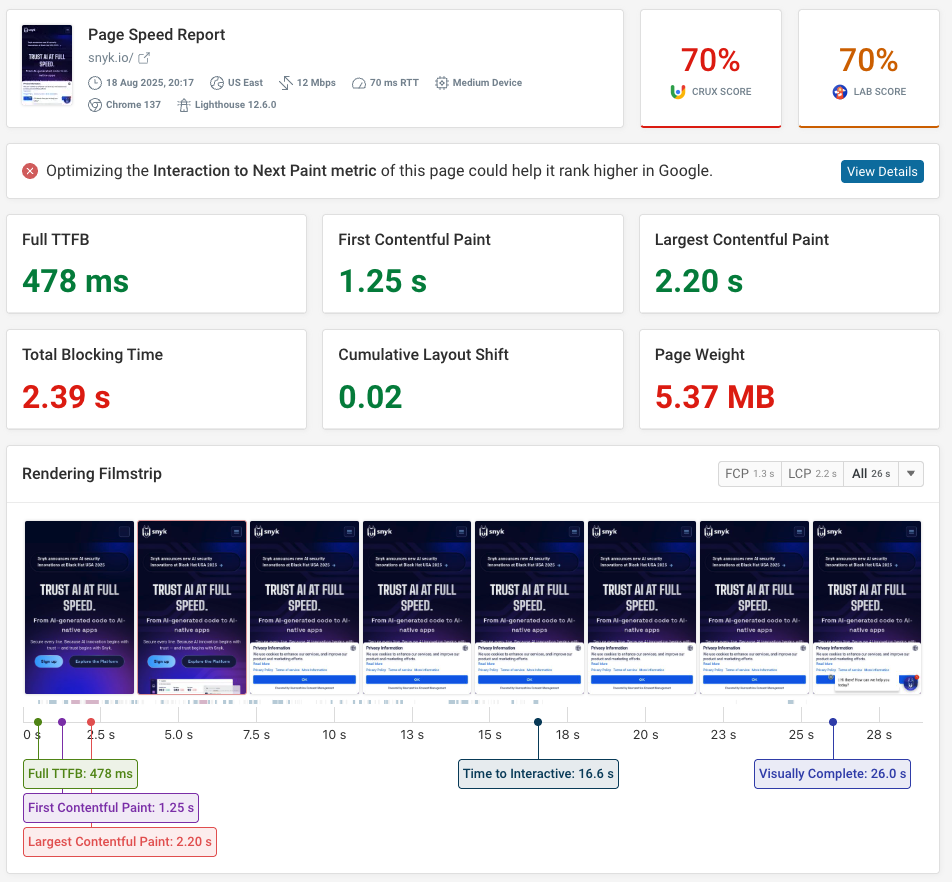952x882 pixels.
Task: Click the Visually Complete 26.0 s marker
Action: [x=832, y=774]
